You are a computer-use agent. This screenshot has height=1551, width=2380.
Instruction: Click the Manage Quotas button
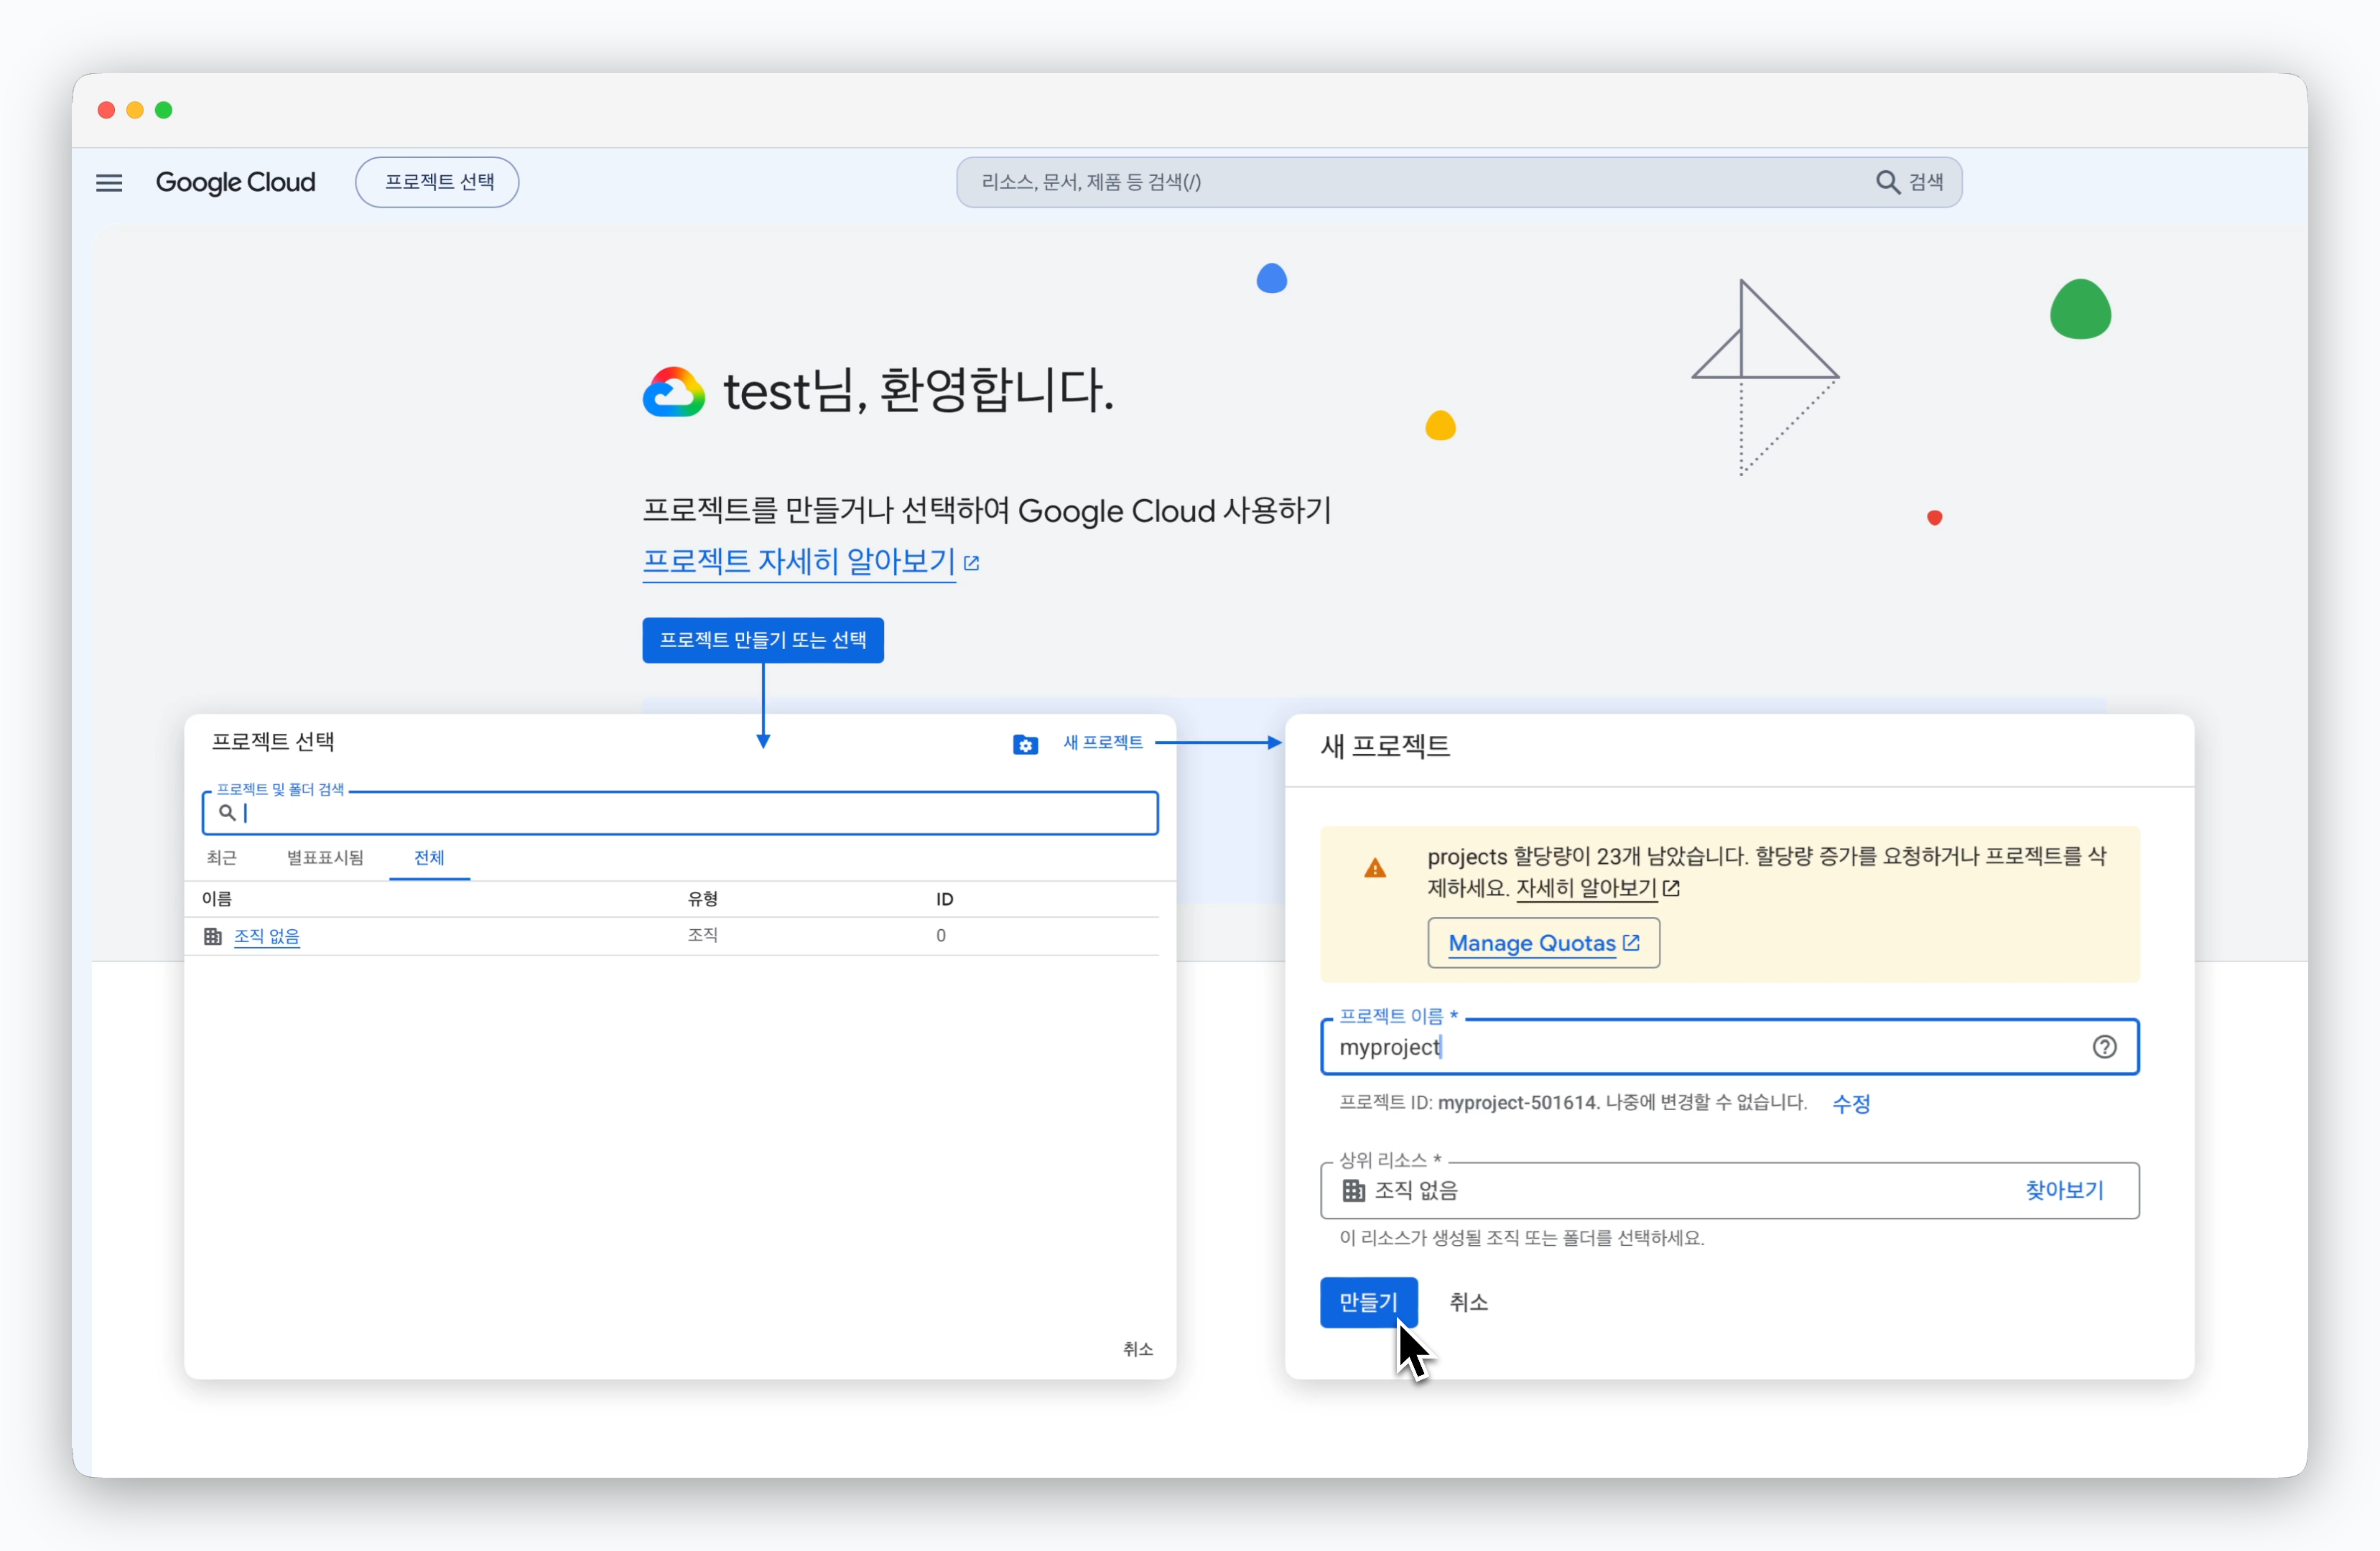point(1543,943)
